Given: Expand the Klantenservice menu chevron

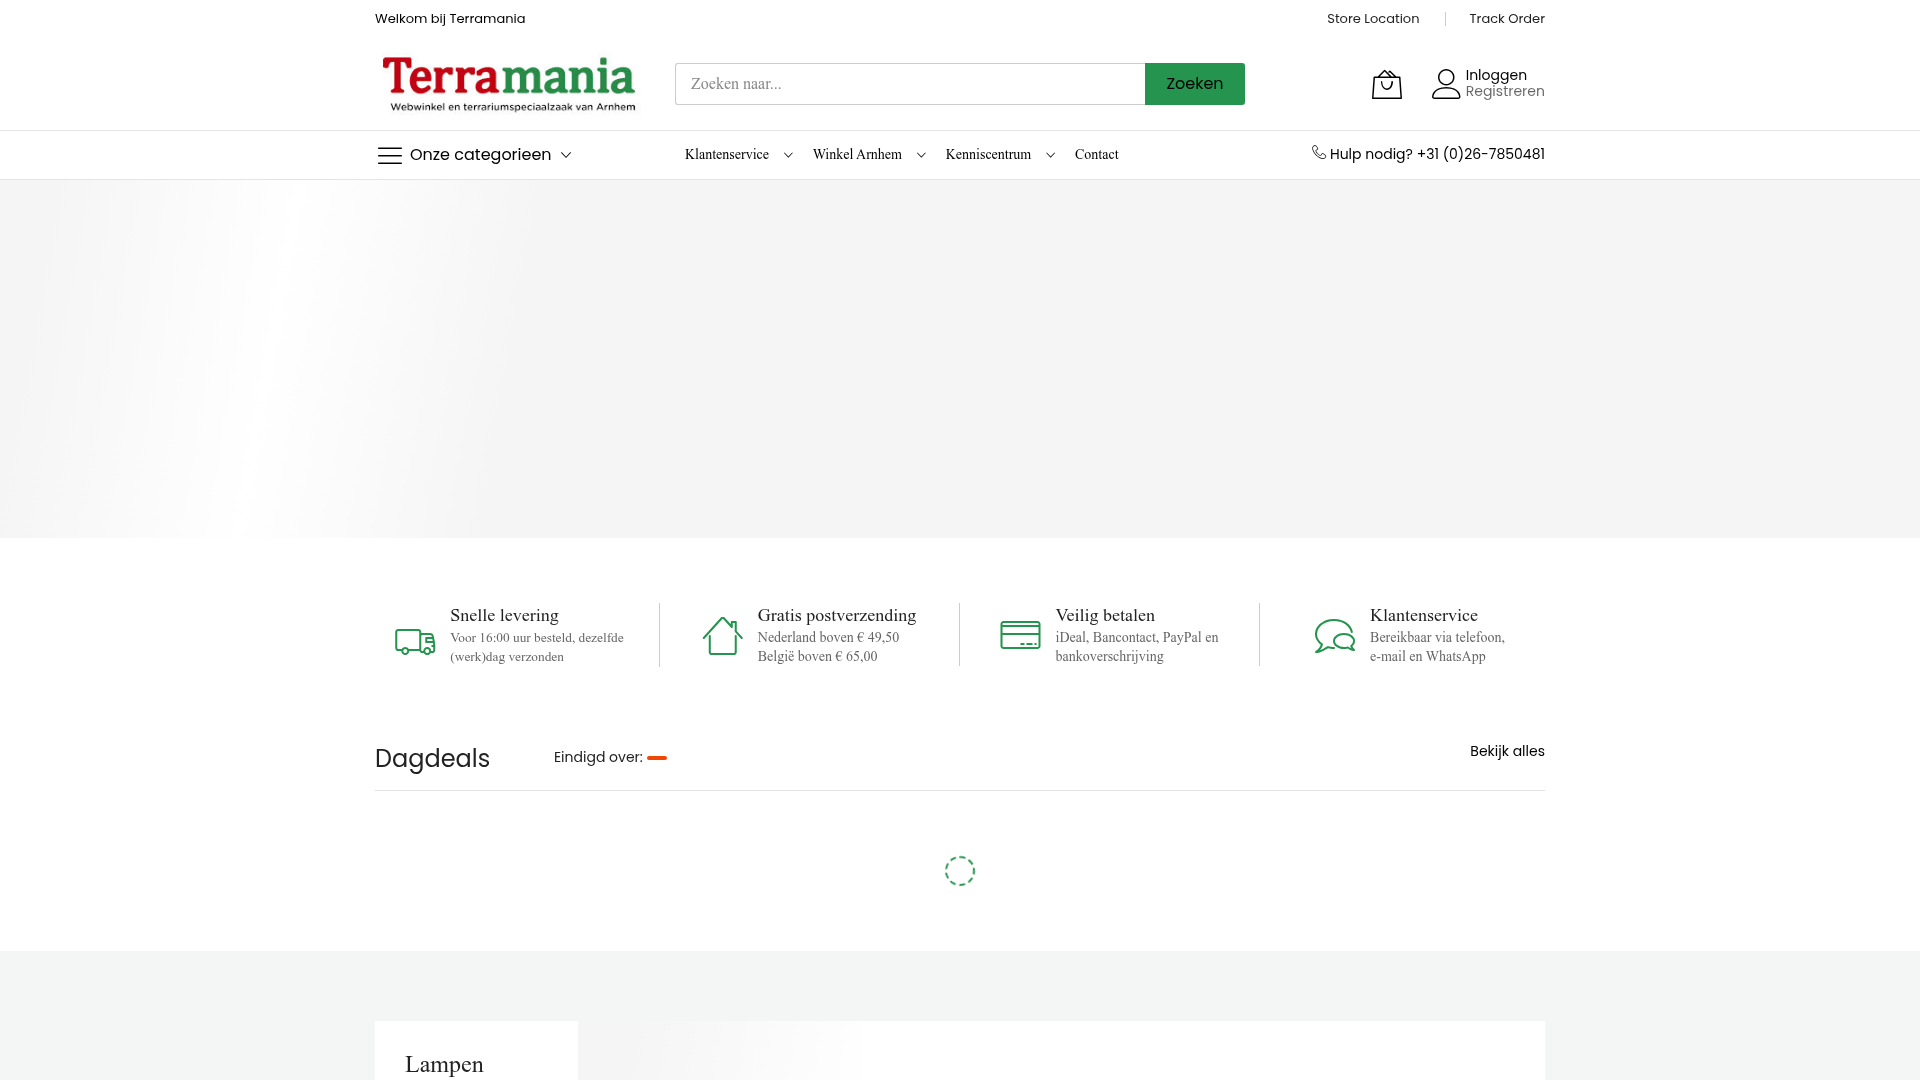Looking at the screenshot, I should pyautogui.click(x=788, y=155).
